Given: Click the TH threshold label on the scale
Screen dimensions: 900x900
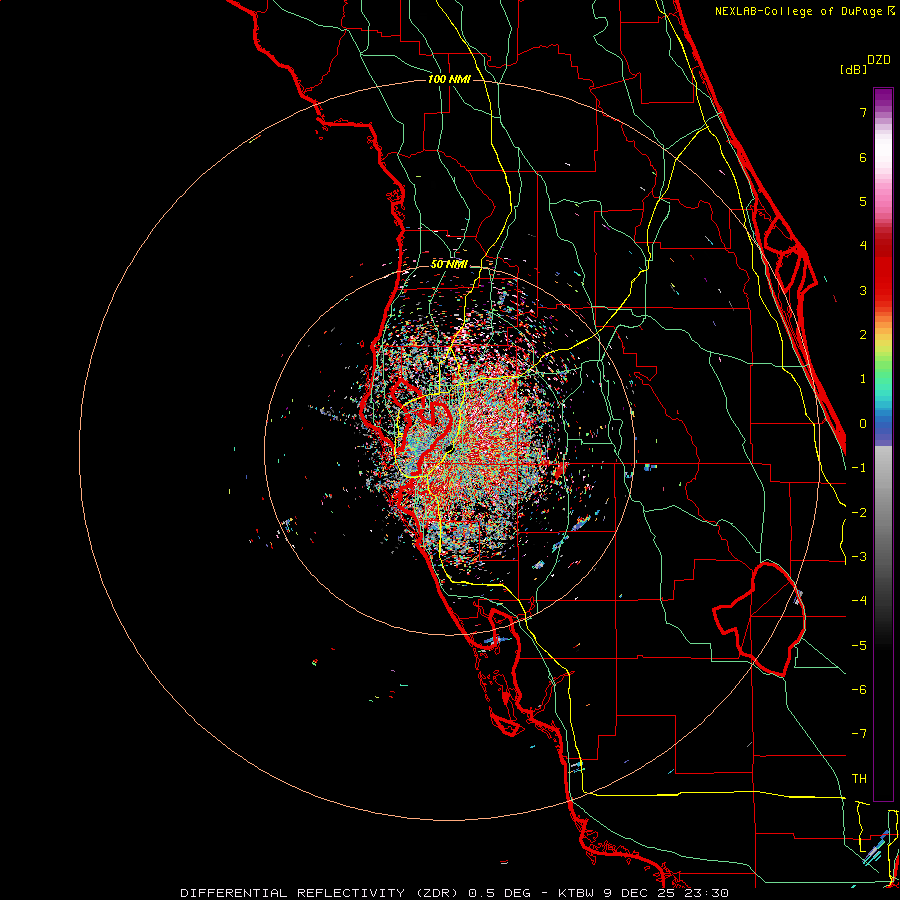Looking at the screenshot, I should 859,779.
